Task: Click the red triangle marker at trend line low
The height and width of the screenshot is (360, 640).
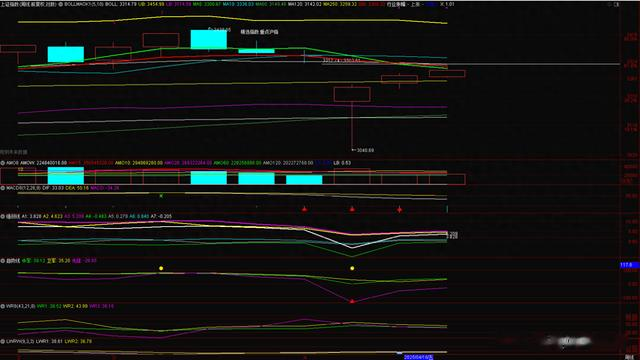Action: (x=352, y=301)
